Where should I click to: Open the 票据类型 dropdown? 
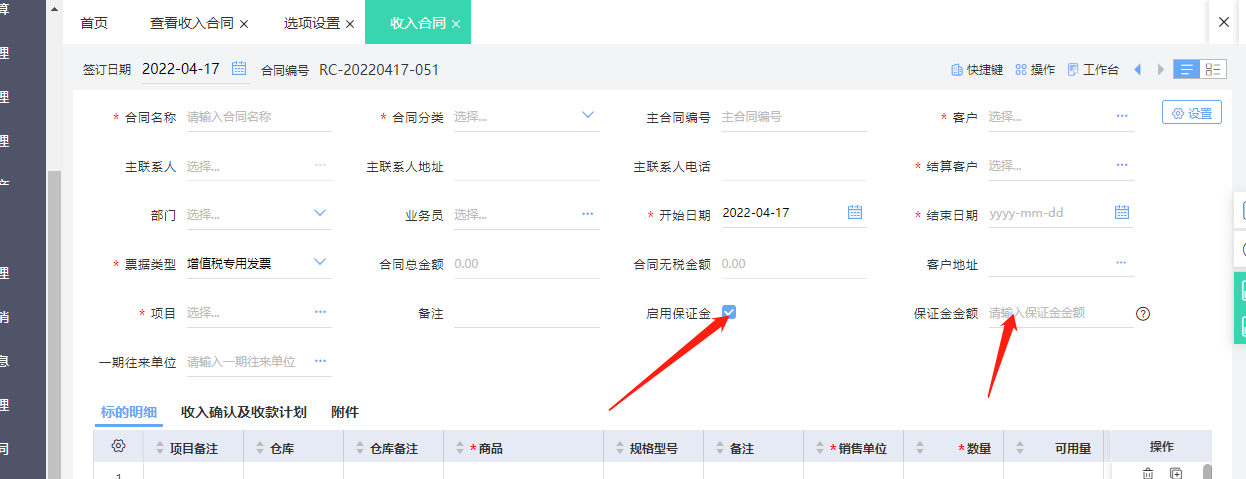[x=320, y=263]
